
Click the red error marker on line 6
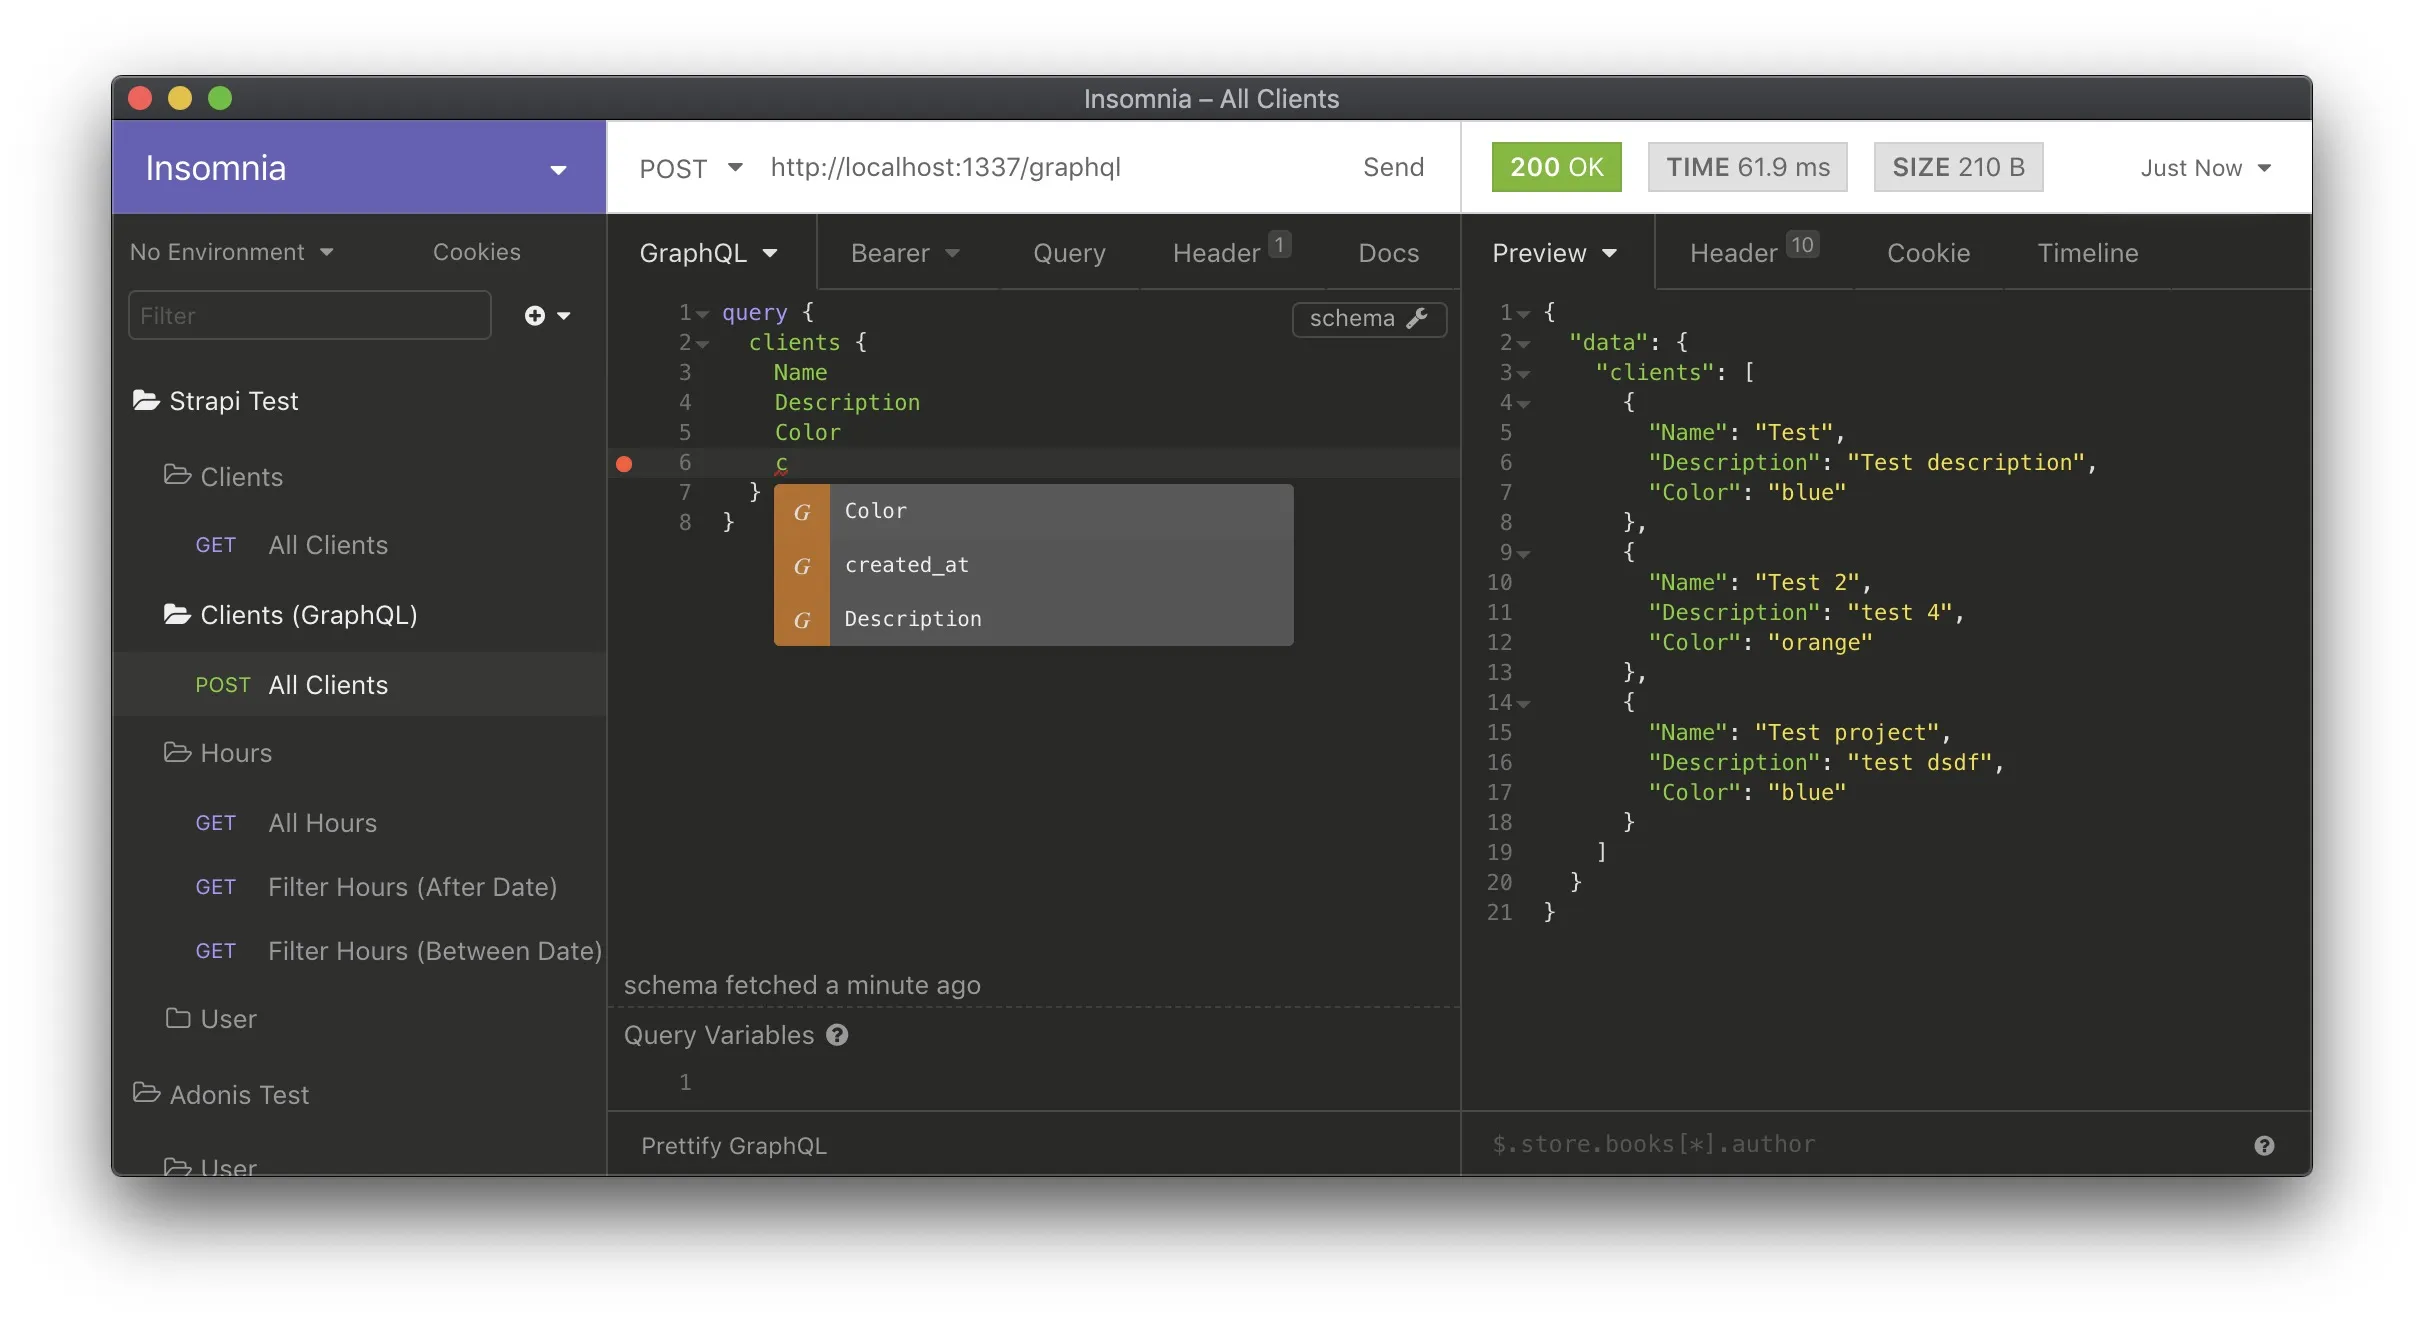tap(624, 463)
